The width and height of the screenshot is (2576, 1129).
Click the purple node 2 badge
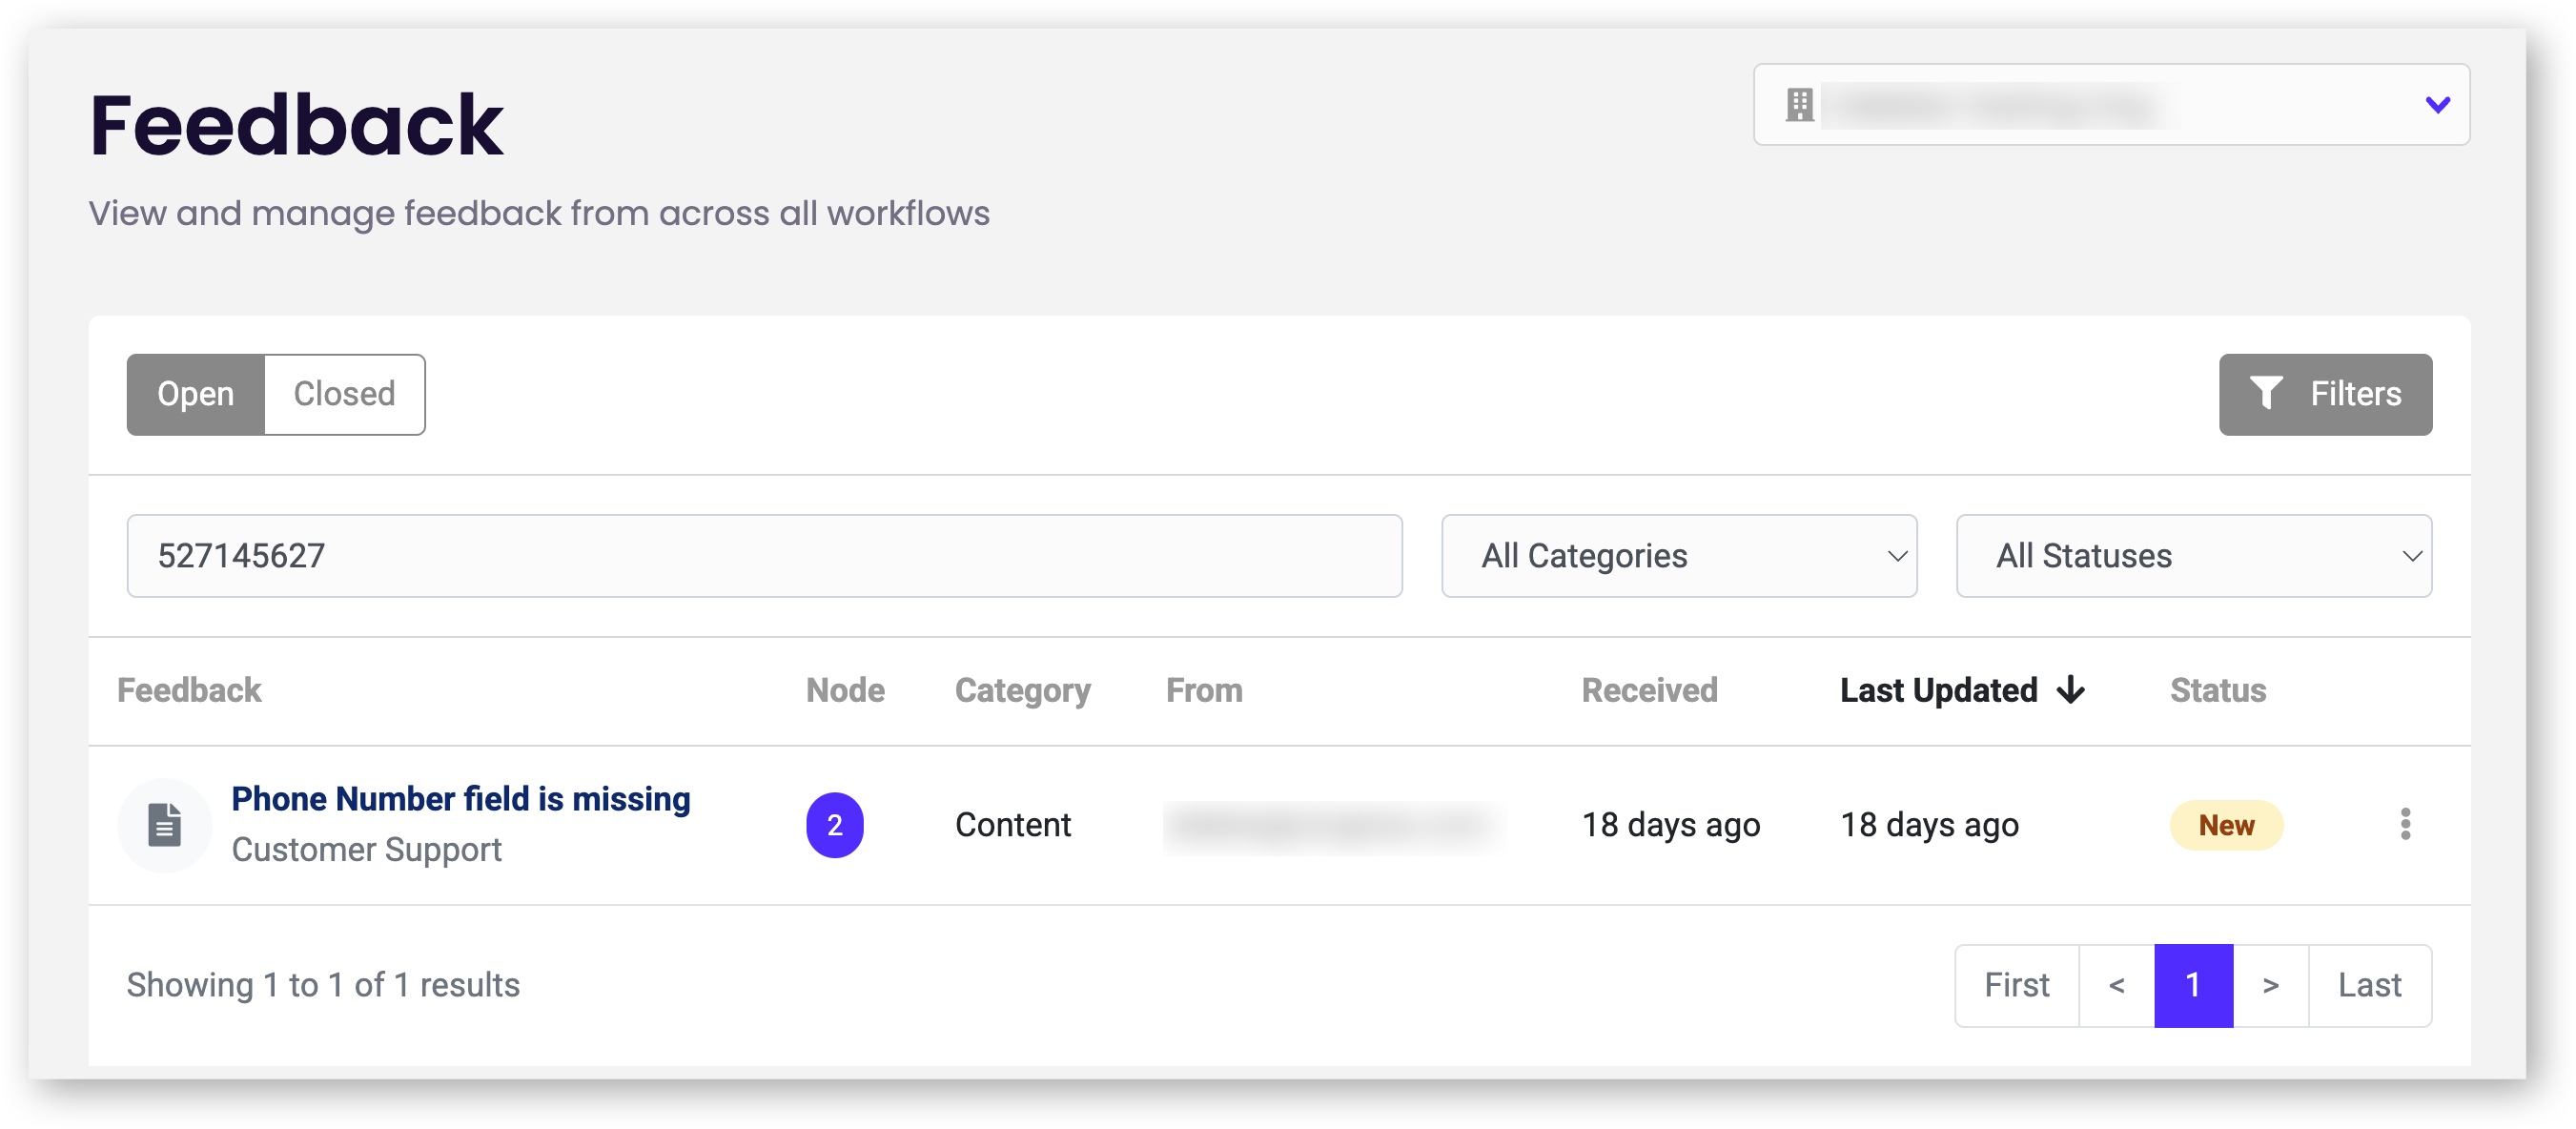point(834,825)
